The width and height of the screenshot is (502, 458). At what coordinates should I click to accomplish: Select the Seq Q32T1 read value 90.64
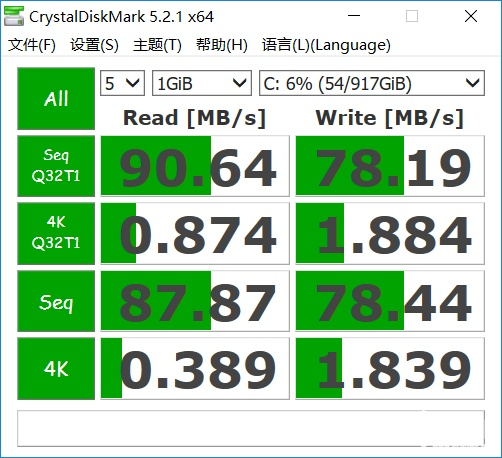click(x=195, y=166)
